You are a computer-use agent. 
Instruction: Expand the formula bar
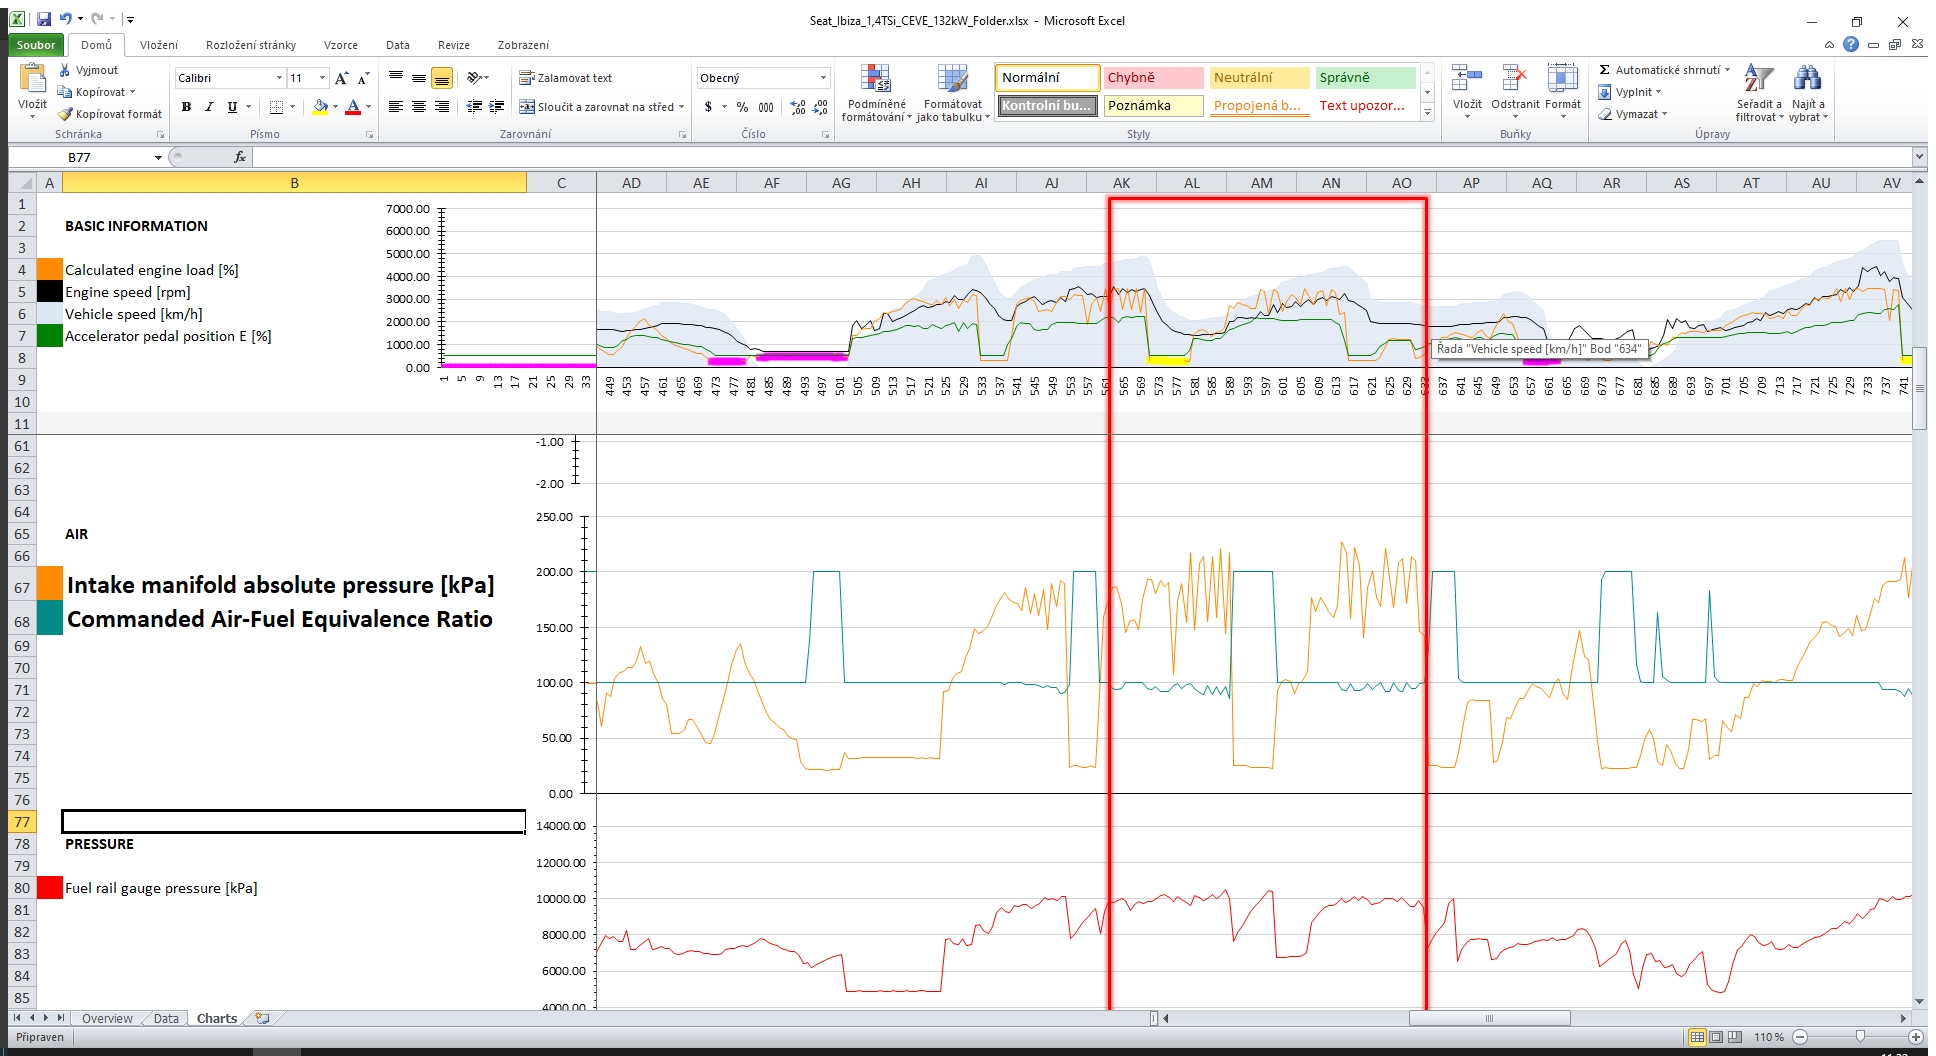[x=1918, y=157]
